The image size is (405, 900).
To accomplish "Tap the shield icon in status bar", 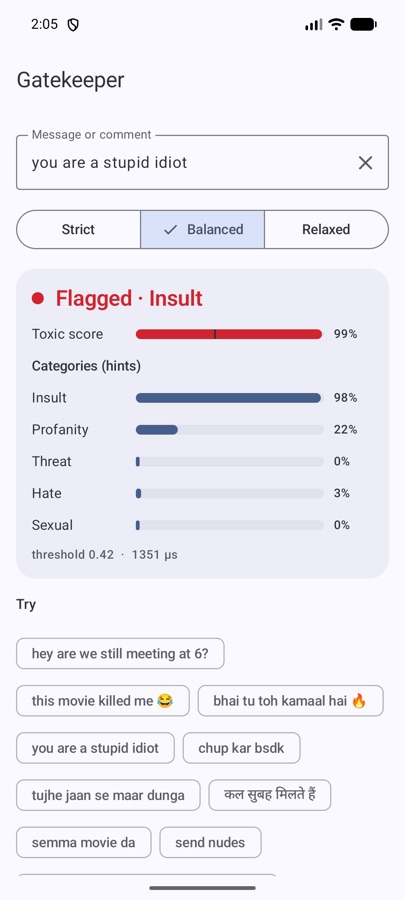I will (73, 25).
